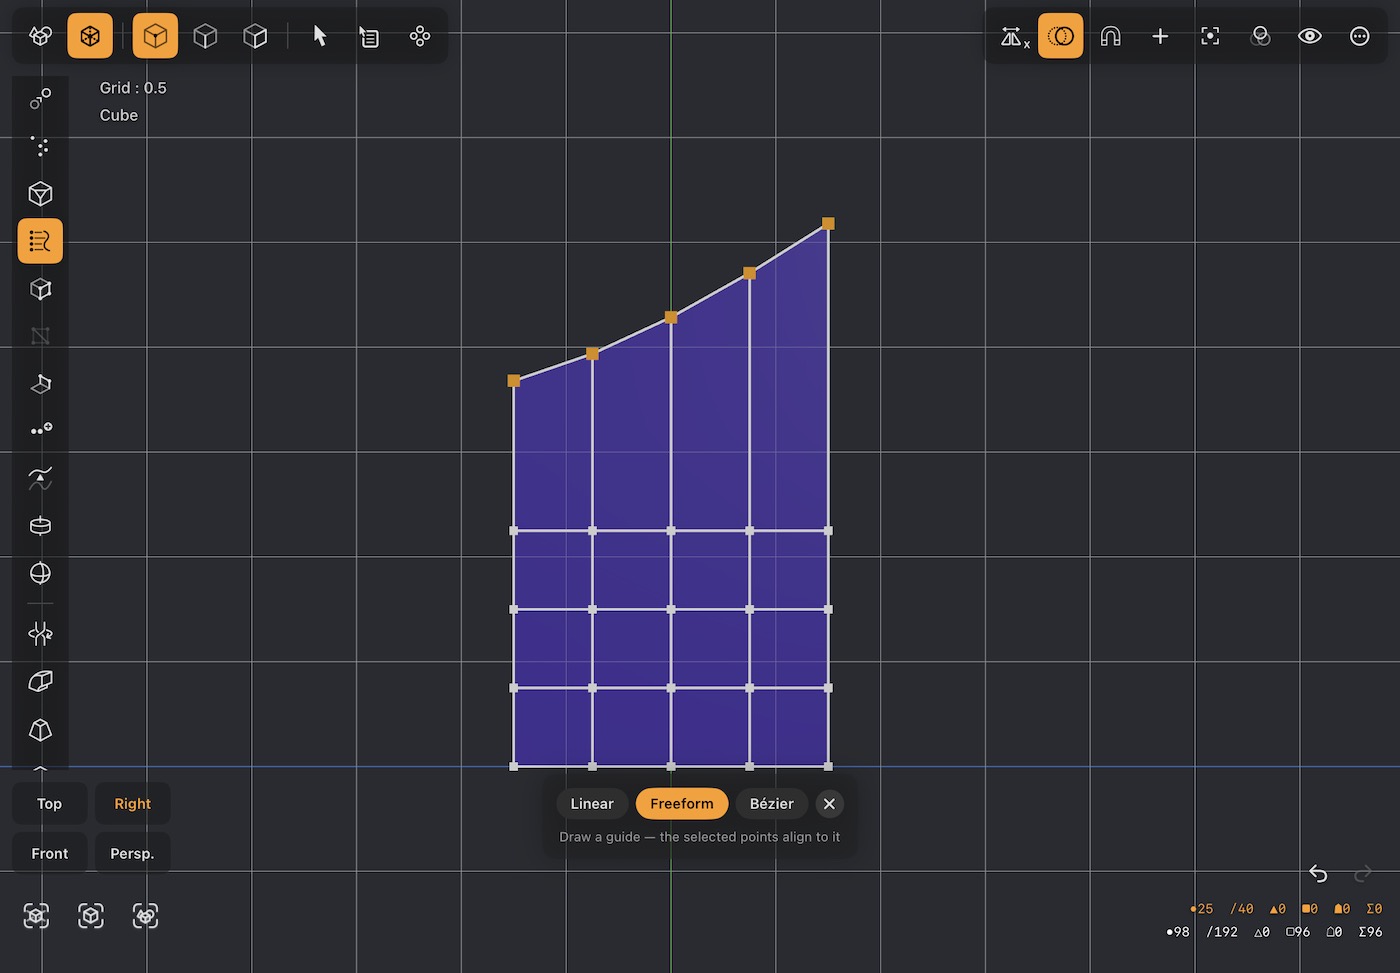Click the four-circles cluster icon

point(420,36)
